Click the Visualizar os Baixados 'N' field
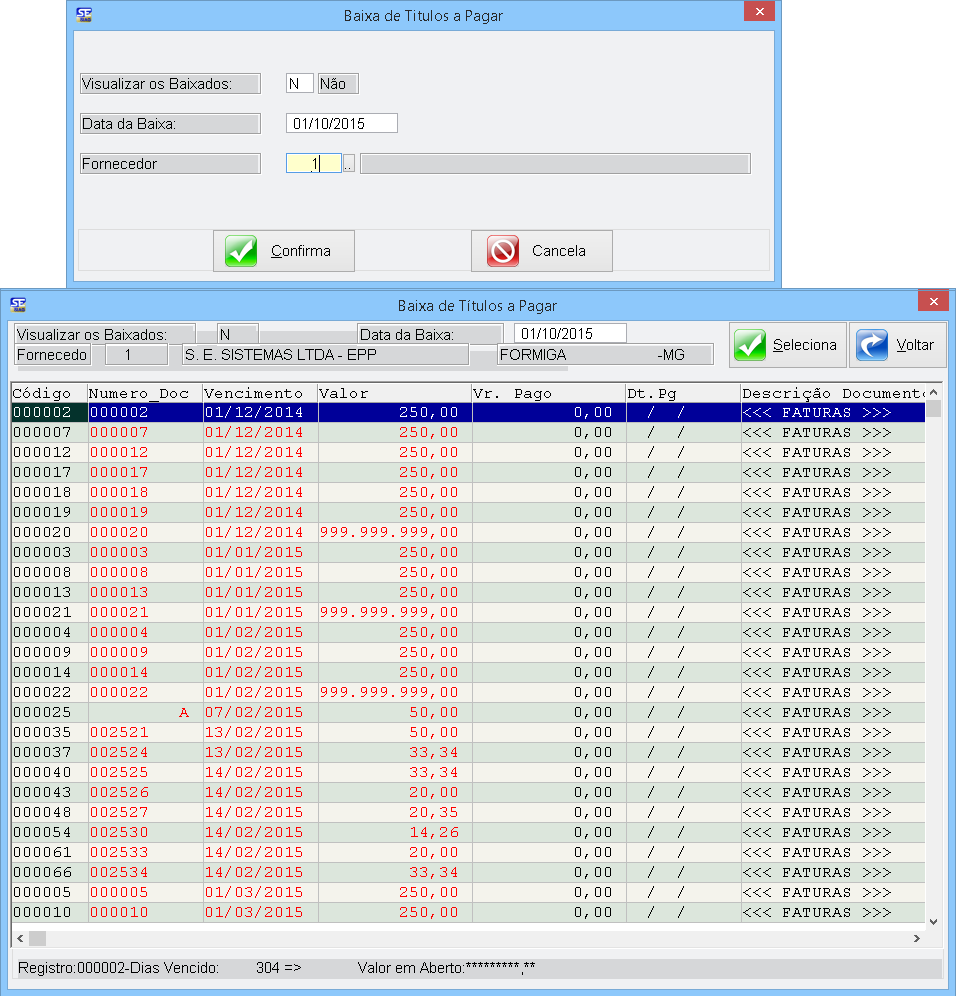 [299, 84]
